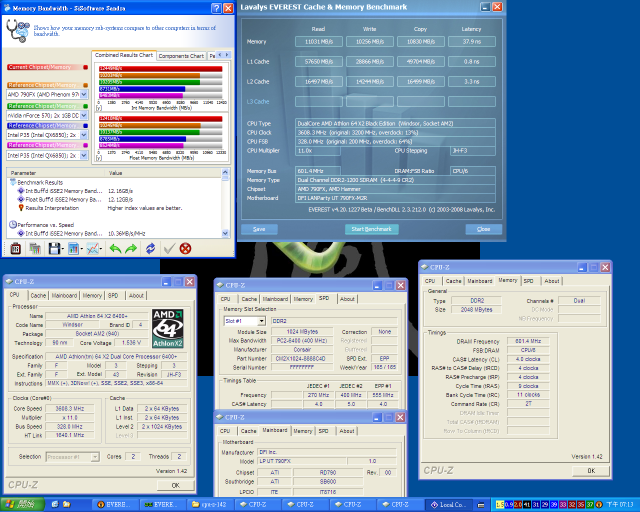
Task: Open the Slot #1 memory slot dropdown in CPU-Z
Action: pos(261,321)
